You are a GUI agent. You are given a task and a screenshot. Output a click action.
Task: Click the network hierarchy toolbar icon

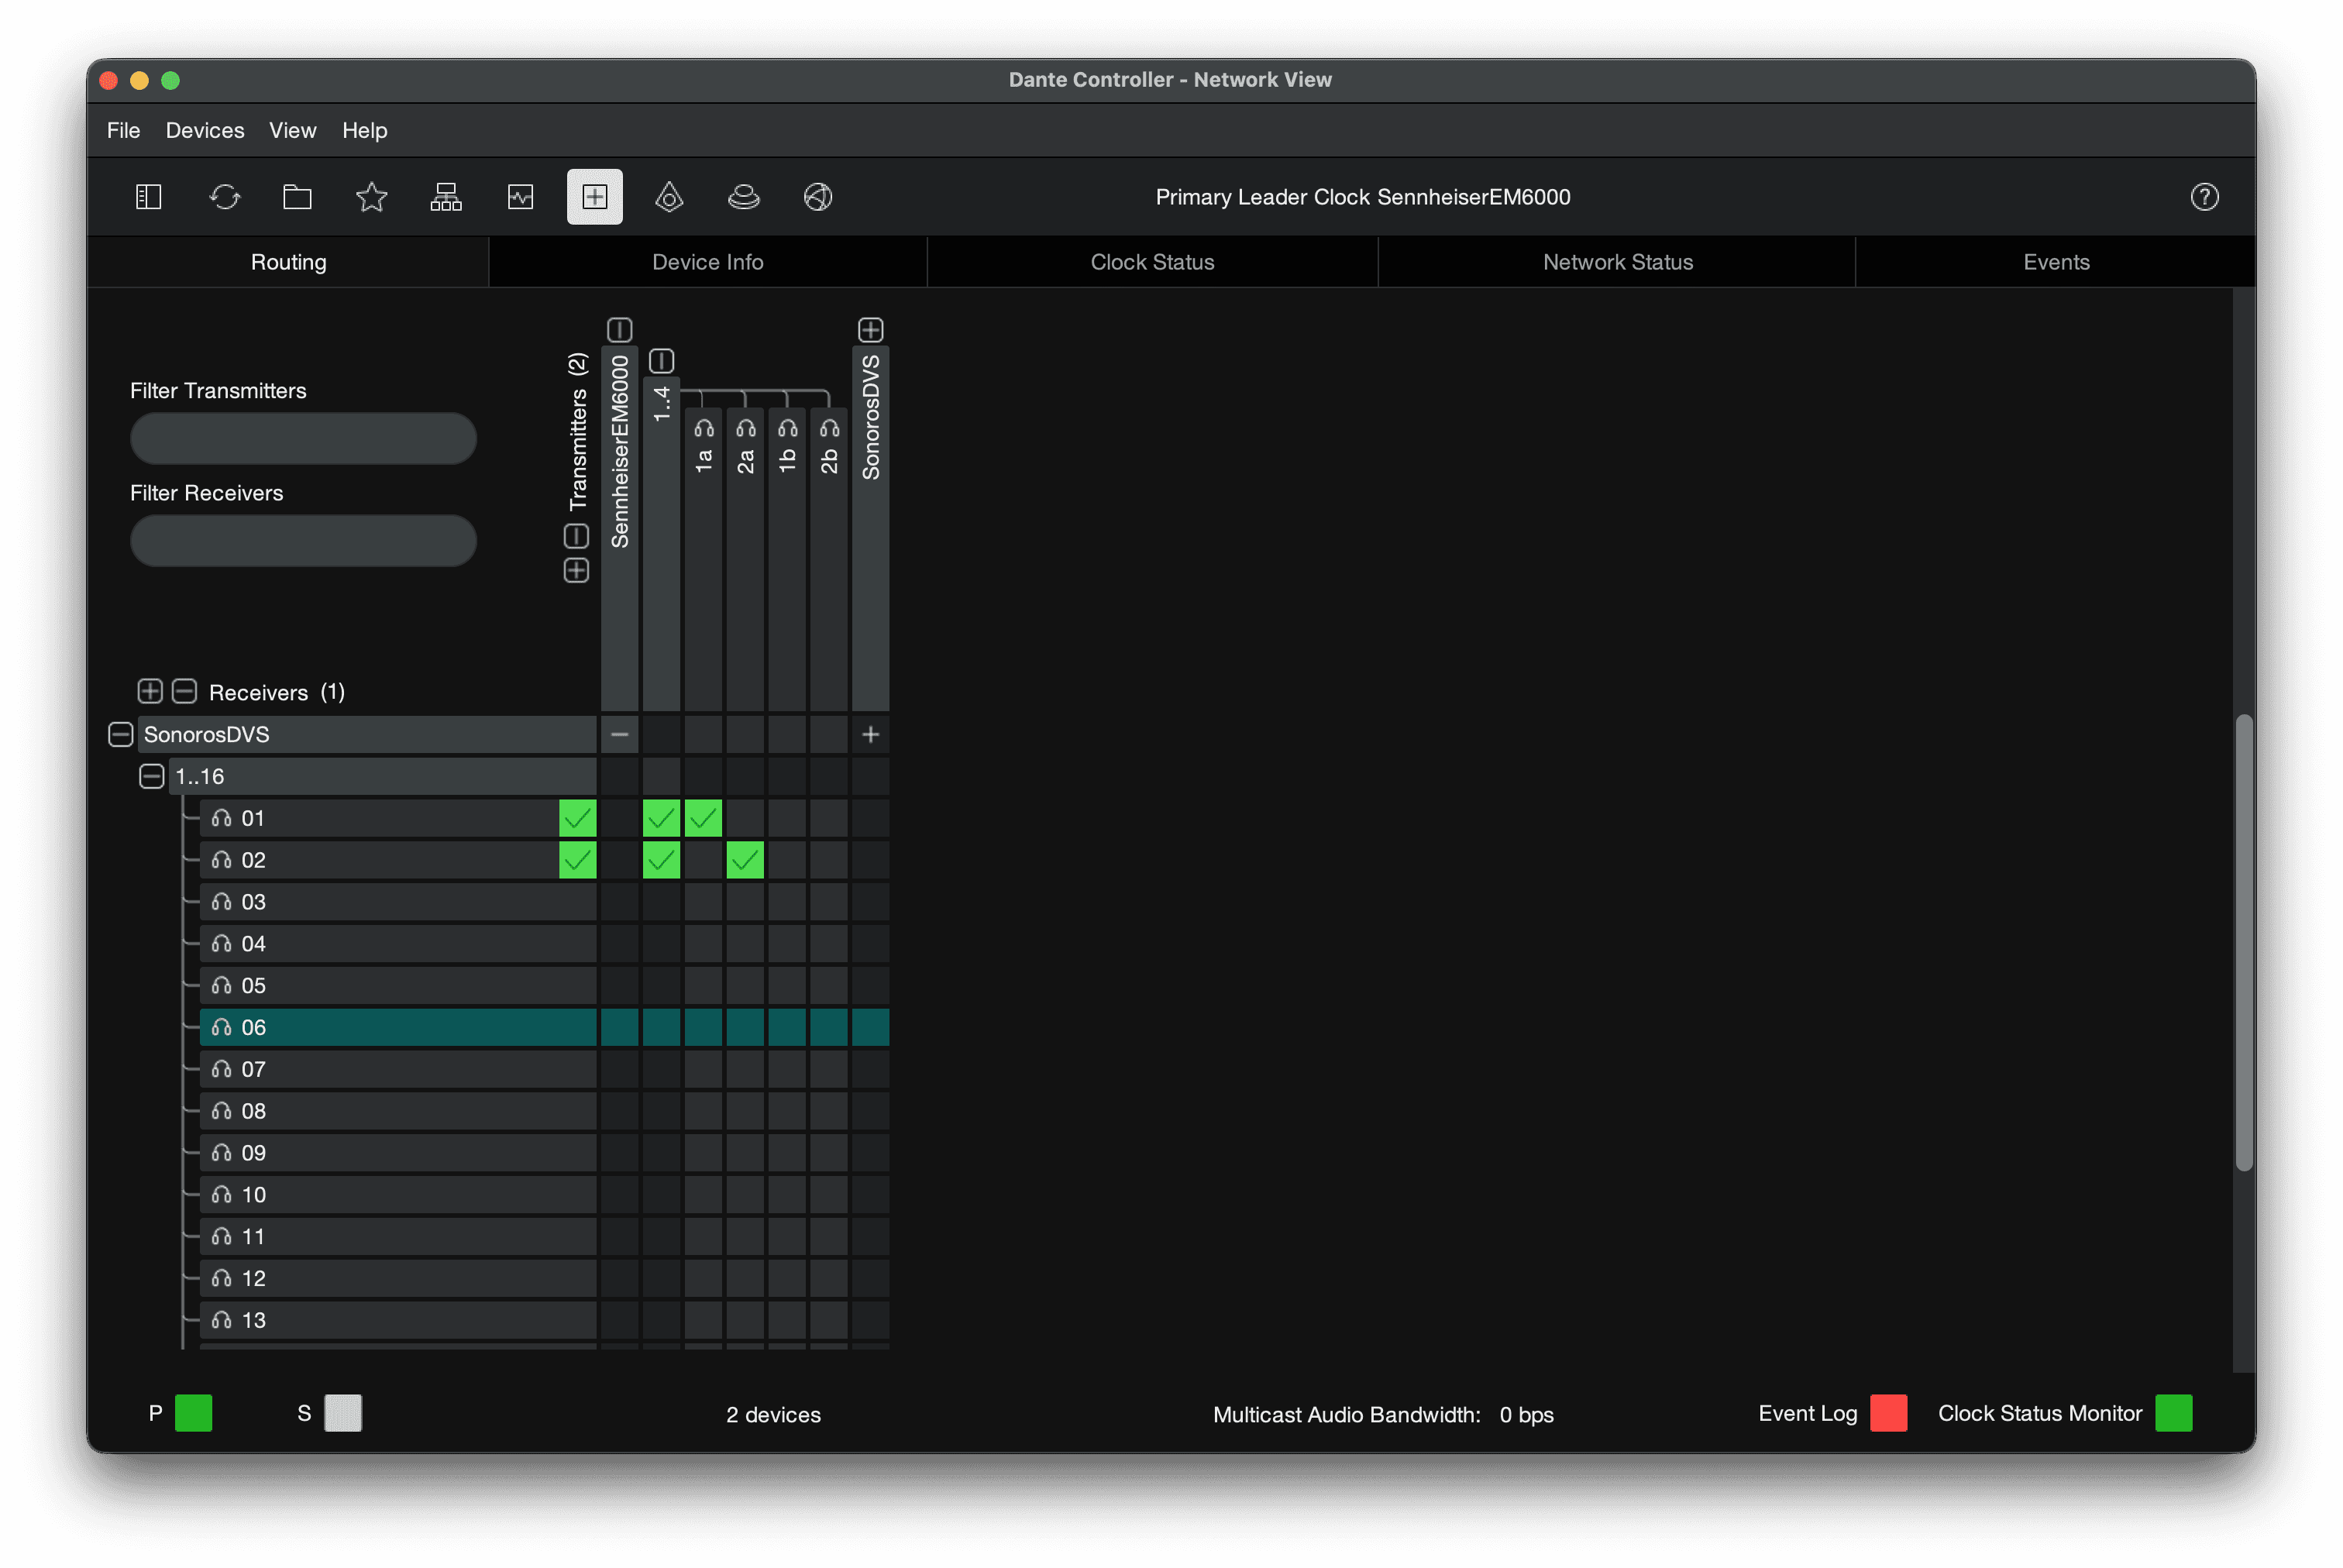[x=446, y=197]
